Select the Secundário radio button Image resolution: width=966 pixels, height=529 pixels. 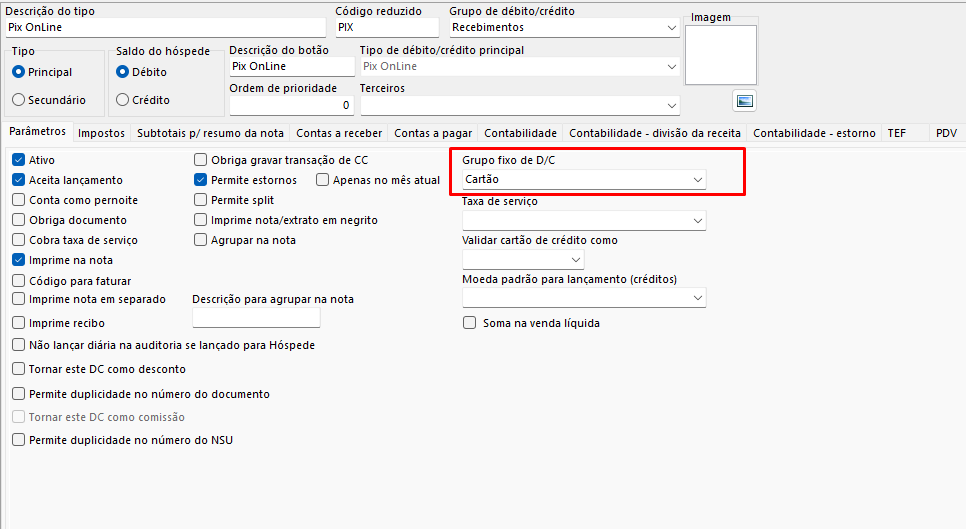point(18,100)
